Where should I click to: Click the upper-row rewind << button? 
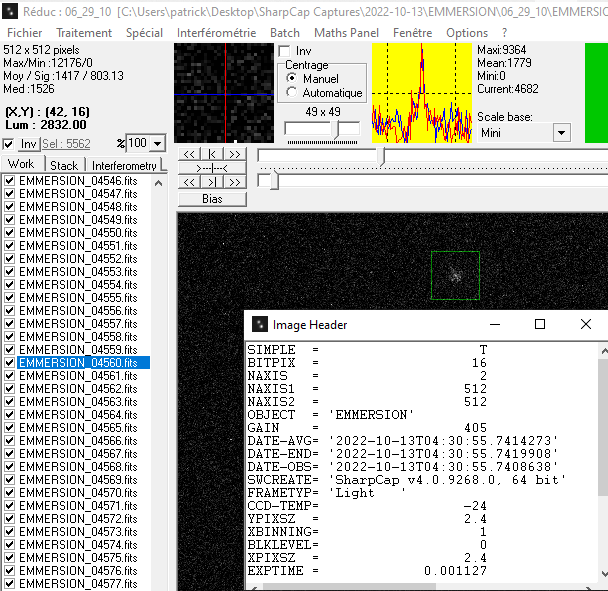click(189, 154)
